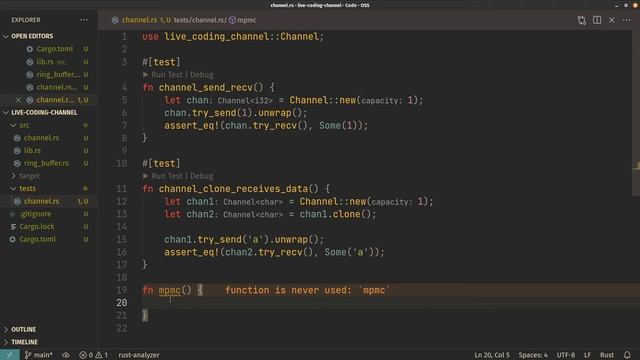Image resolution: width=640 pixels, height=360 pixels.
Task: Change end of line sequence LF
Action: pyautogui.click(x=587, y=355)
